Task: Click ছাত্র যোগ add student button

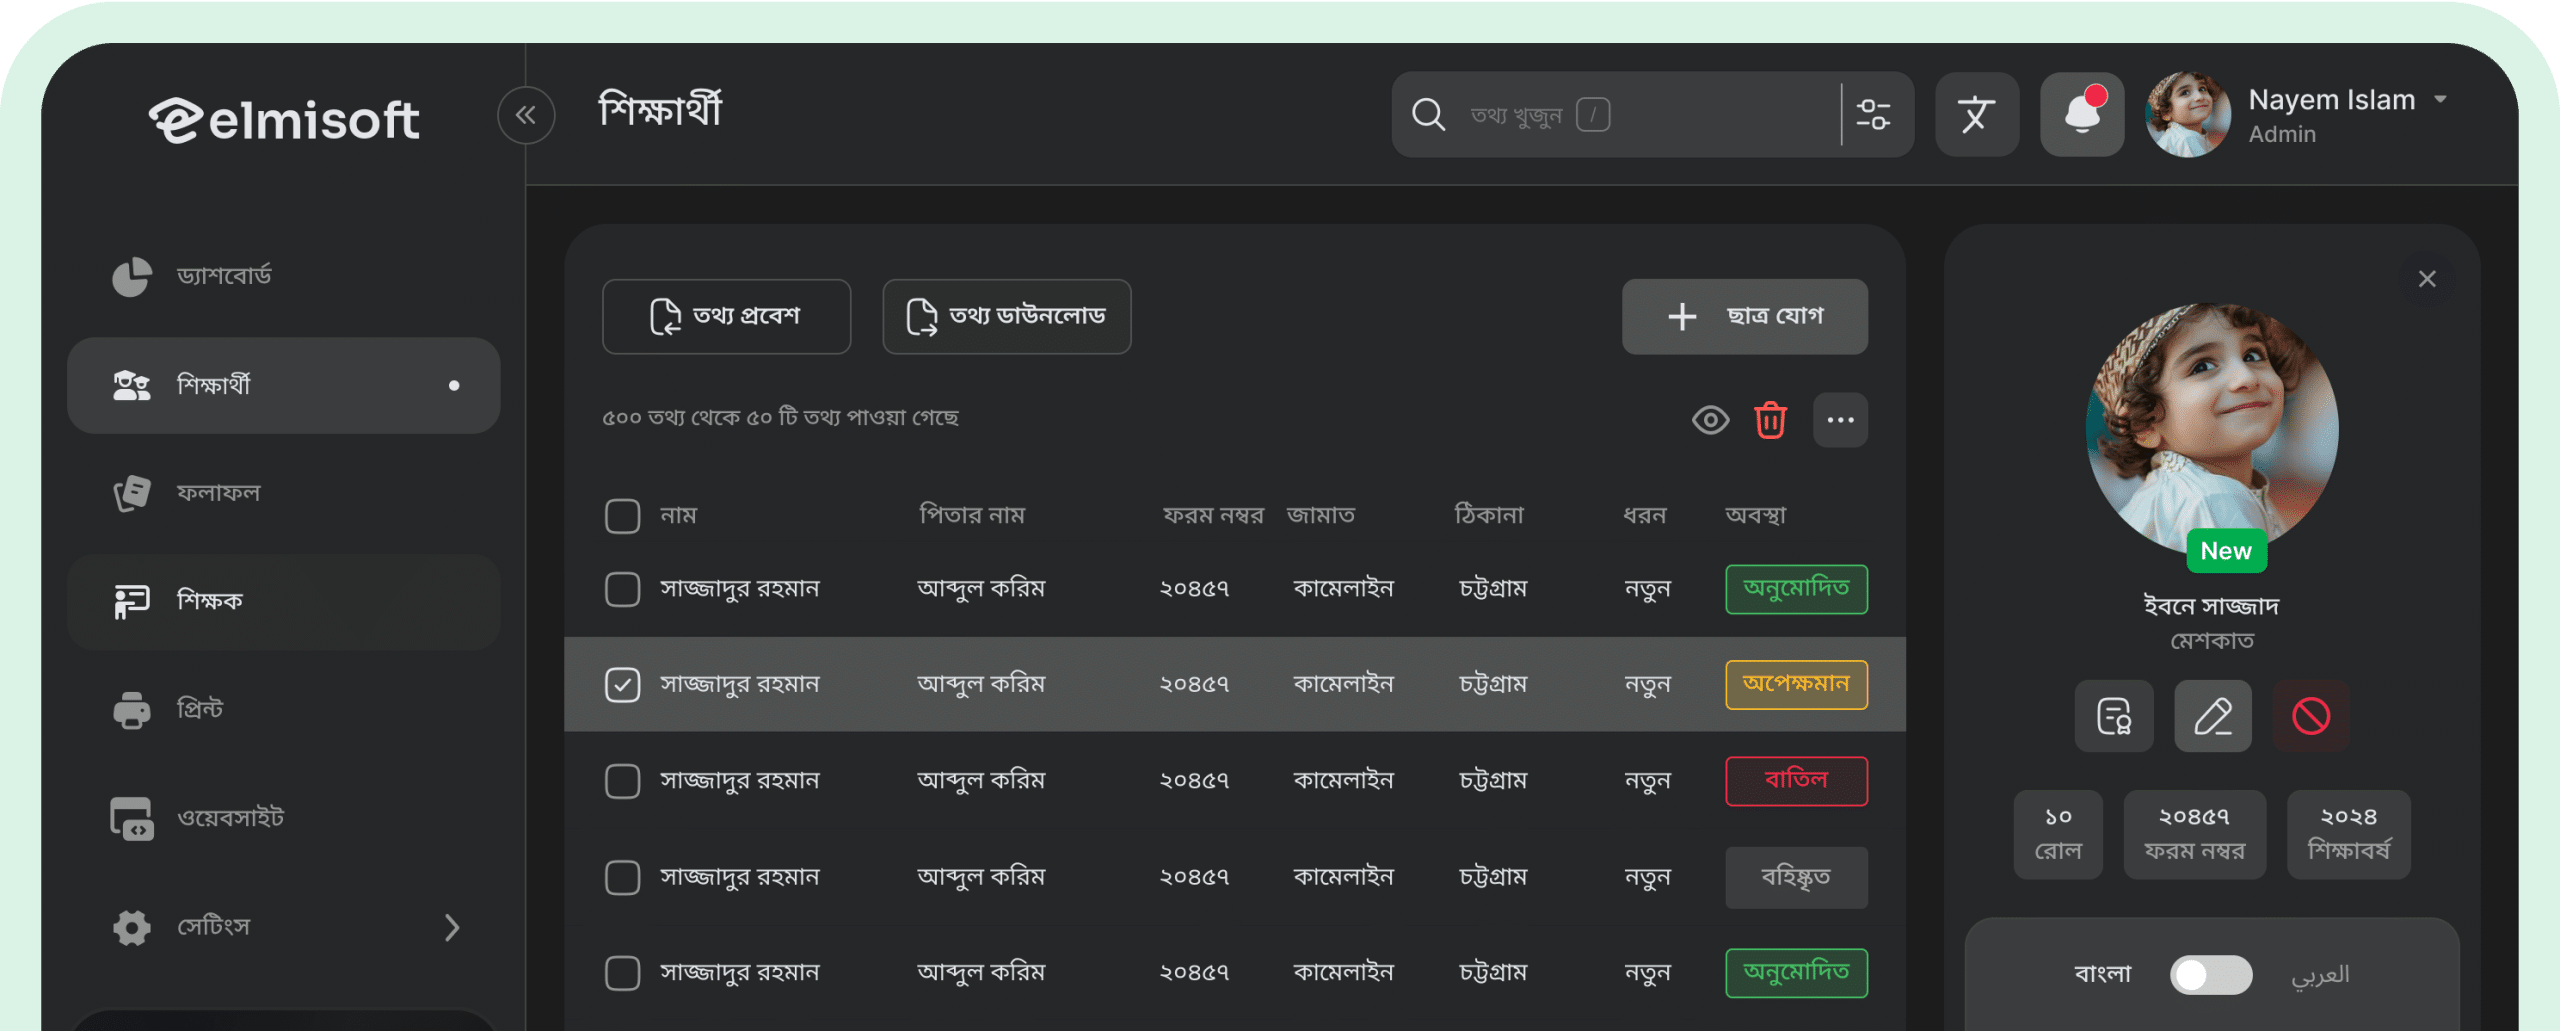Action: pos(1744,316)
